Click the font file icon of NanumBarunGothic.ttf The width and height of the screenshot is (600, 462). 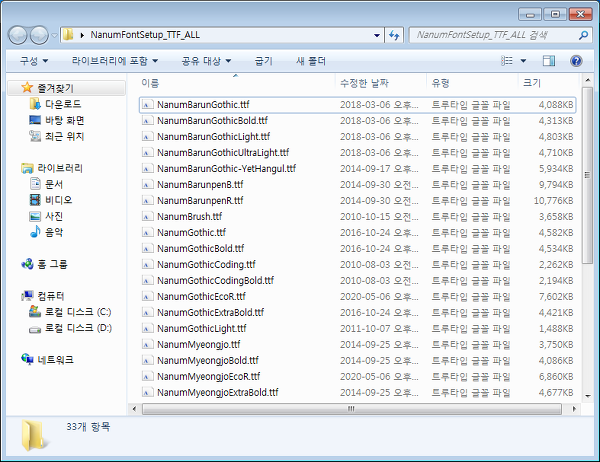(x=148, y=104)
